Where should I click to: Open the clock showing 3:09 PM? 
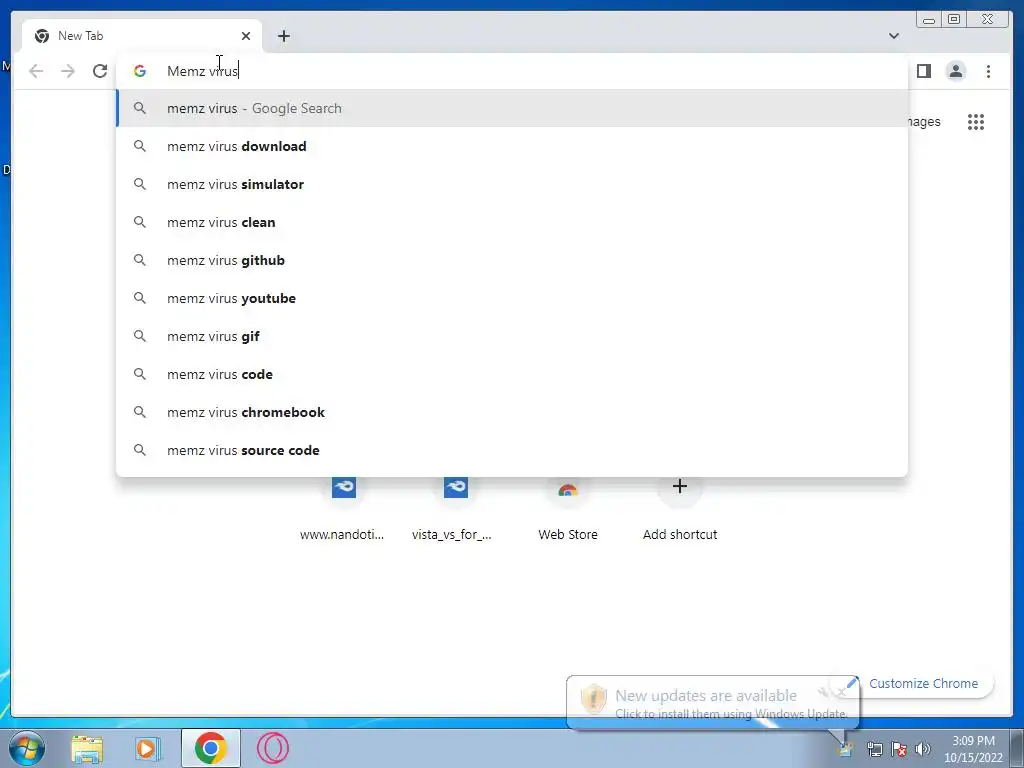(973, 749)
